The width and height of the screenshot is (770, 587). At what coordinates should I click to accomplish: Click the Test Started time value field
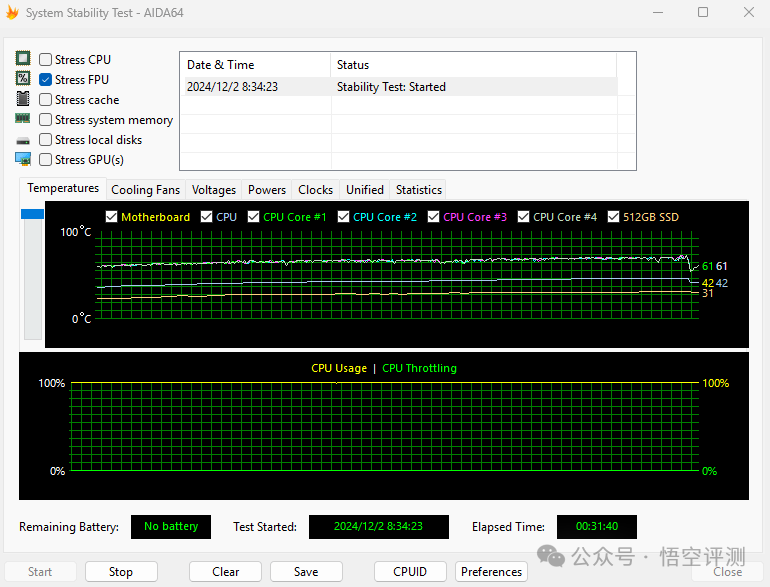pyautogui.click(x=379, y=527)
